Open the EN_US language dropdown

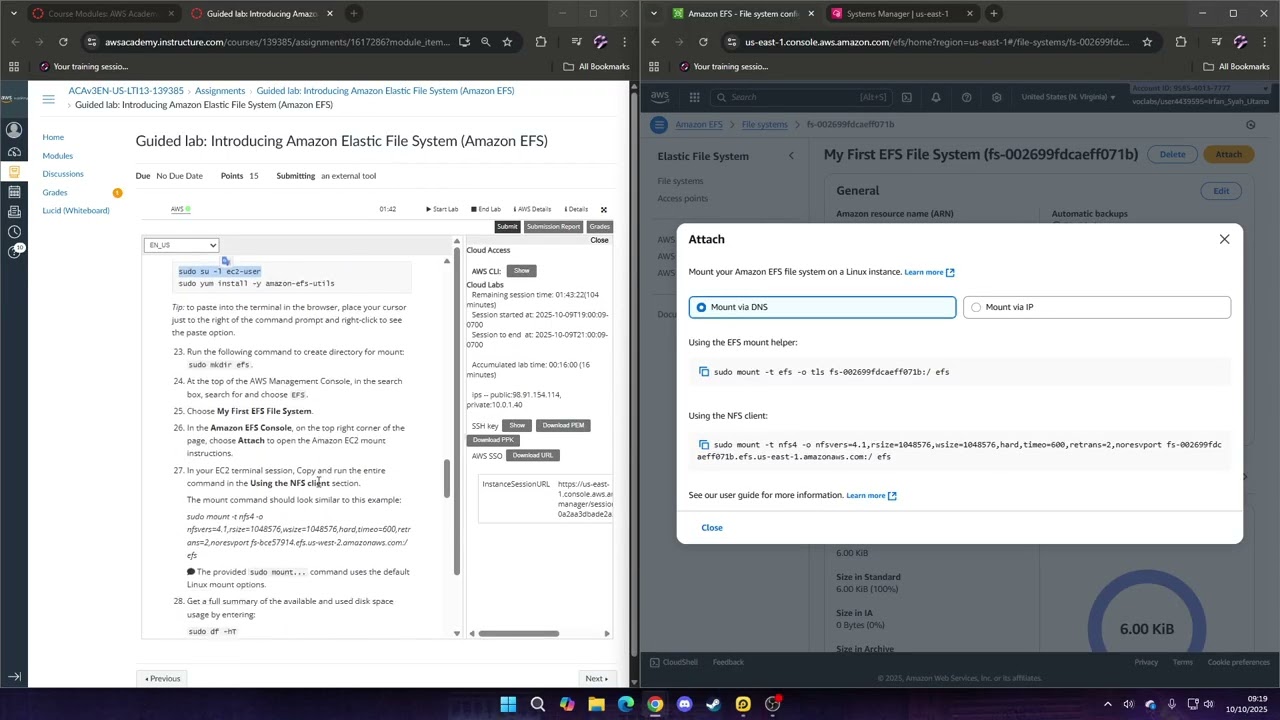click(182, 245)
